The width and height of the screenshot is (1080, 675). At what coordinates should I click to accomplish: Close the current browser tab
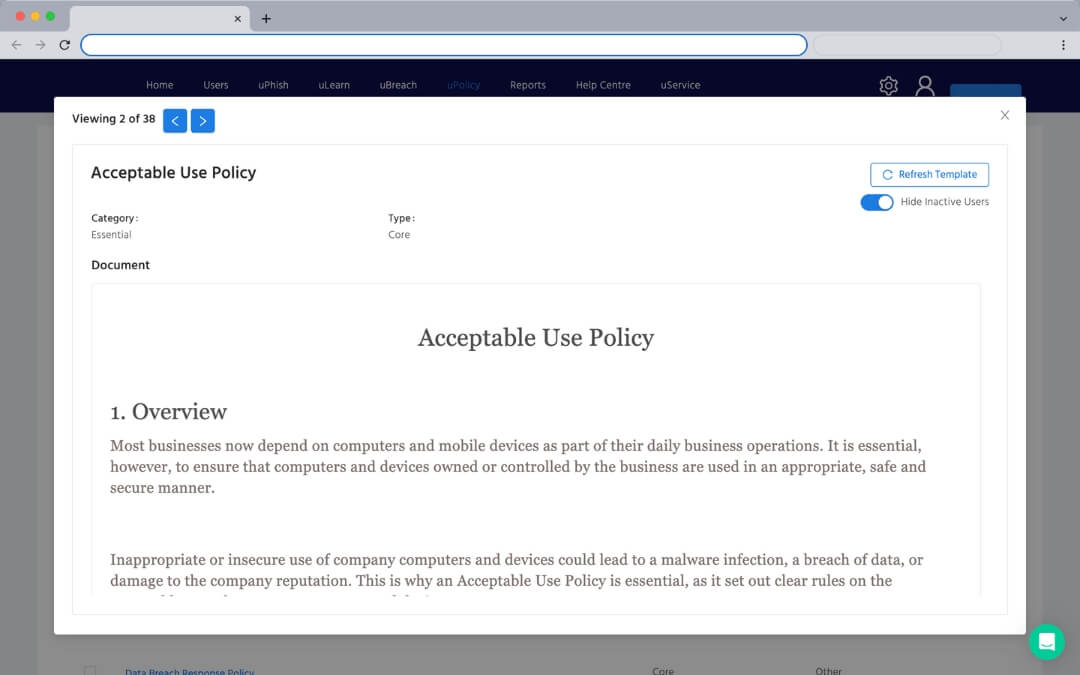tap(238, 19)
